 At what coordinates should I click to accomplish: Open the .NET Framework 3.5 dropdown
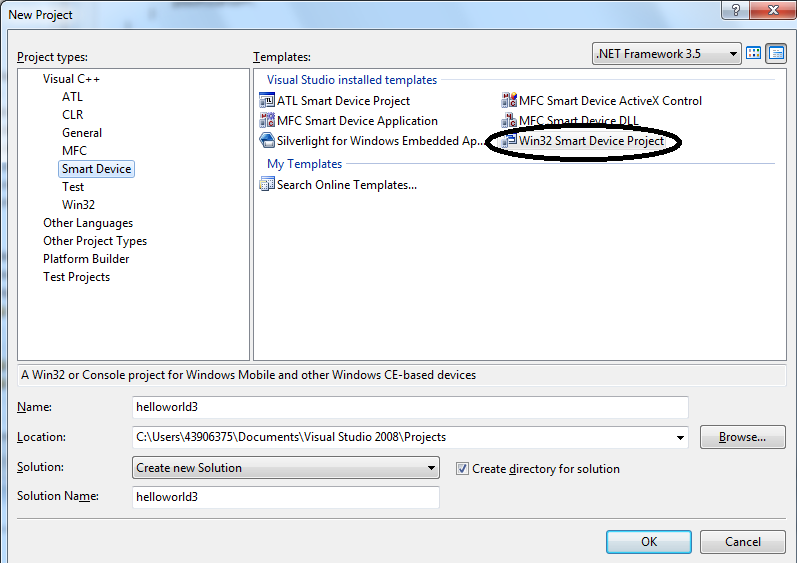pyautogui.click(x=666, y=53)
